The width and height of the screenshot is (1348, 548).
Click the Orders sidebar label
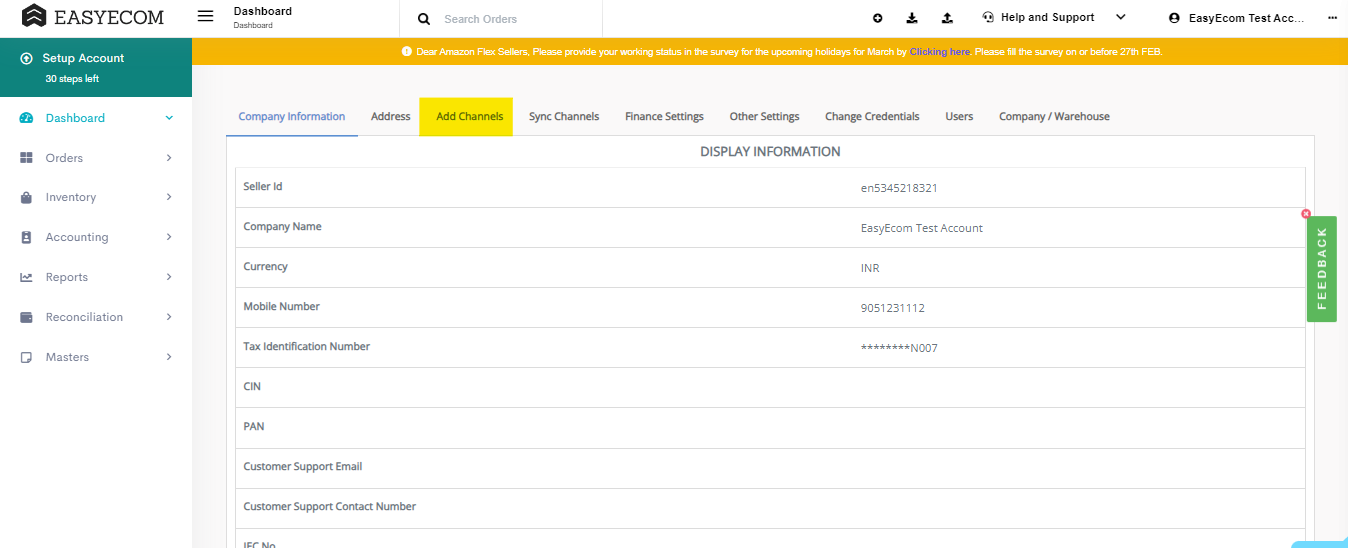pyautogui.click(x=64, y=158)
